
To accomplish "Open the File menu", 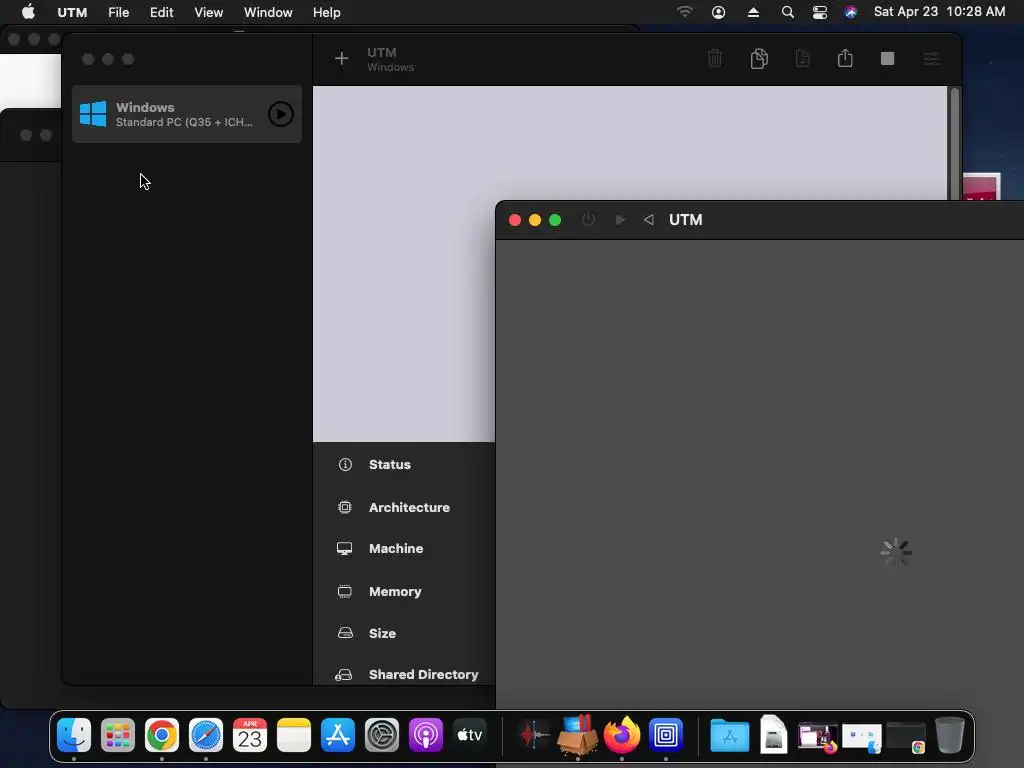I will (x=118, y=12).
